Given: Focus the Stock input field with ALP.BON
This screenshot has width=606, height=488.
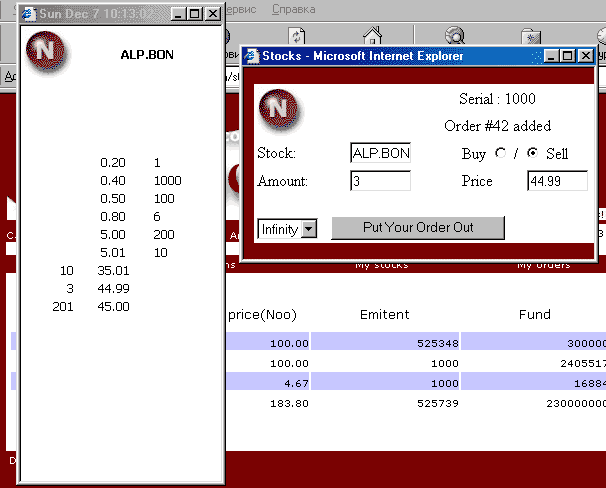Looking at the screenshot, I should pyautogui.click(x=380, y=153).
